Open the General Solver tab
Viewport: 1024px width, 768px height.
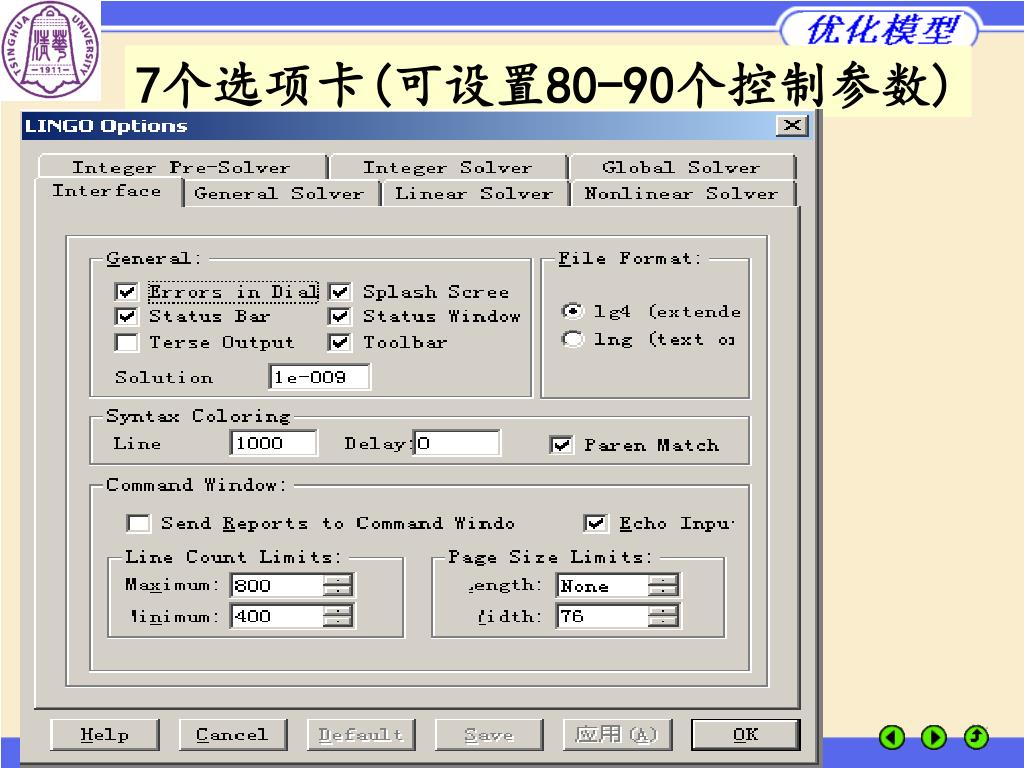pos(280,194)
